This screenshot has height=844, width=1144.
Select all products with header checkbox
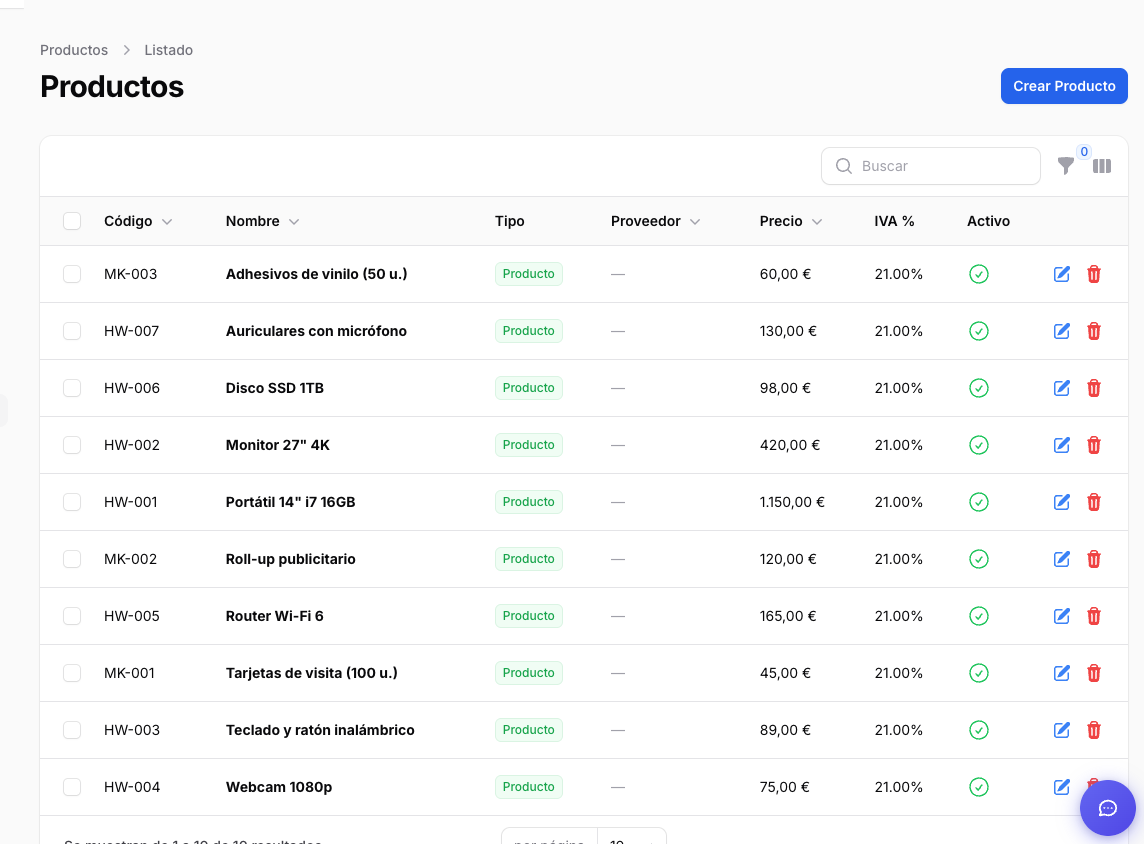72,221
